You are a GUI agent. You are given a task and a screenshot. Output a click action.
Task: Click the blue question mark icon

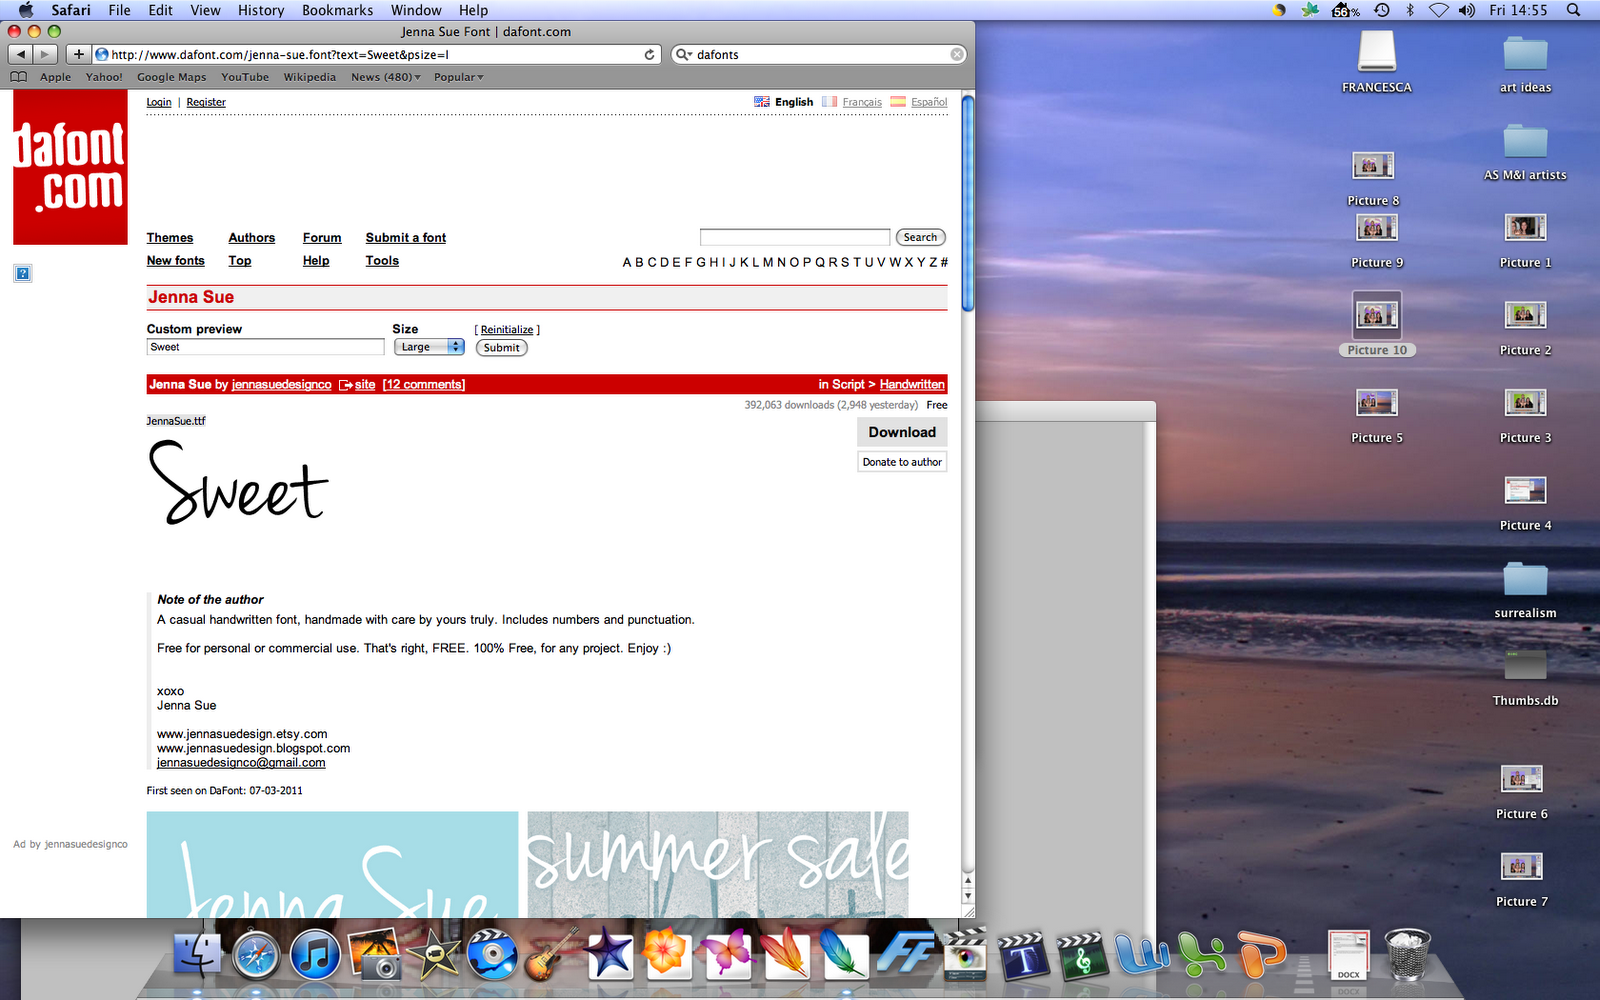(23, 273)
